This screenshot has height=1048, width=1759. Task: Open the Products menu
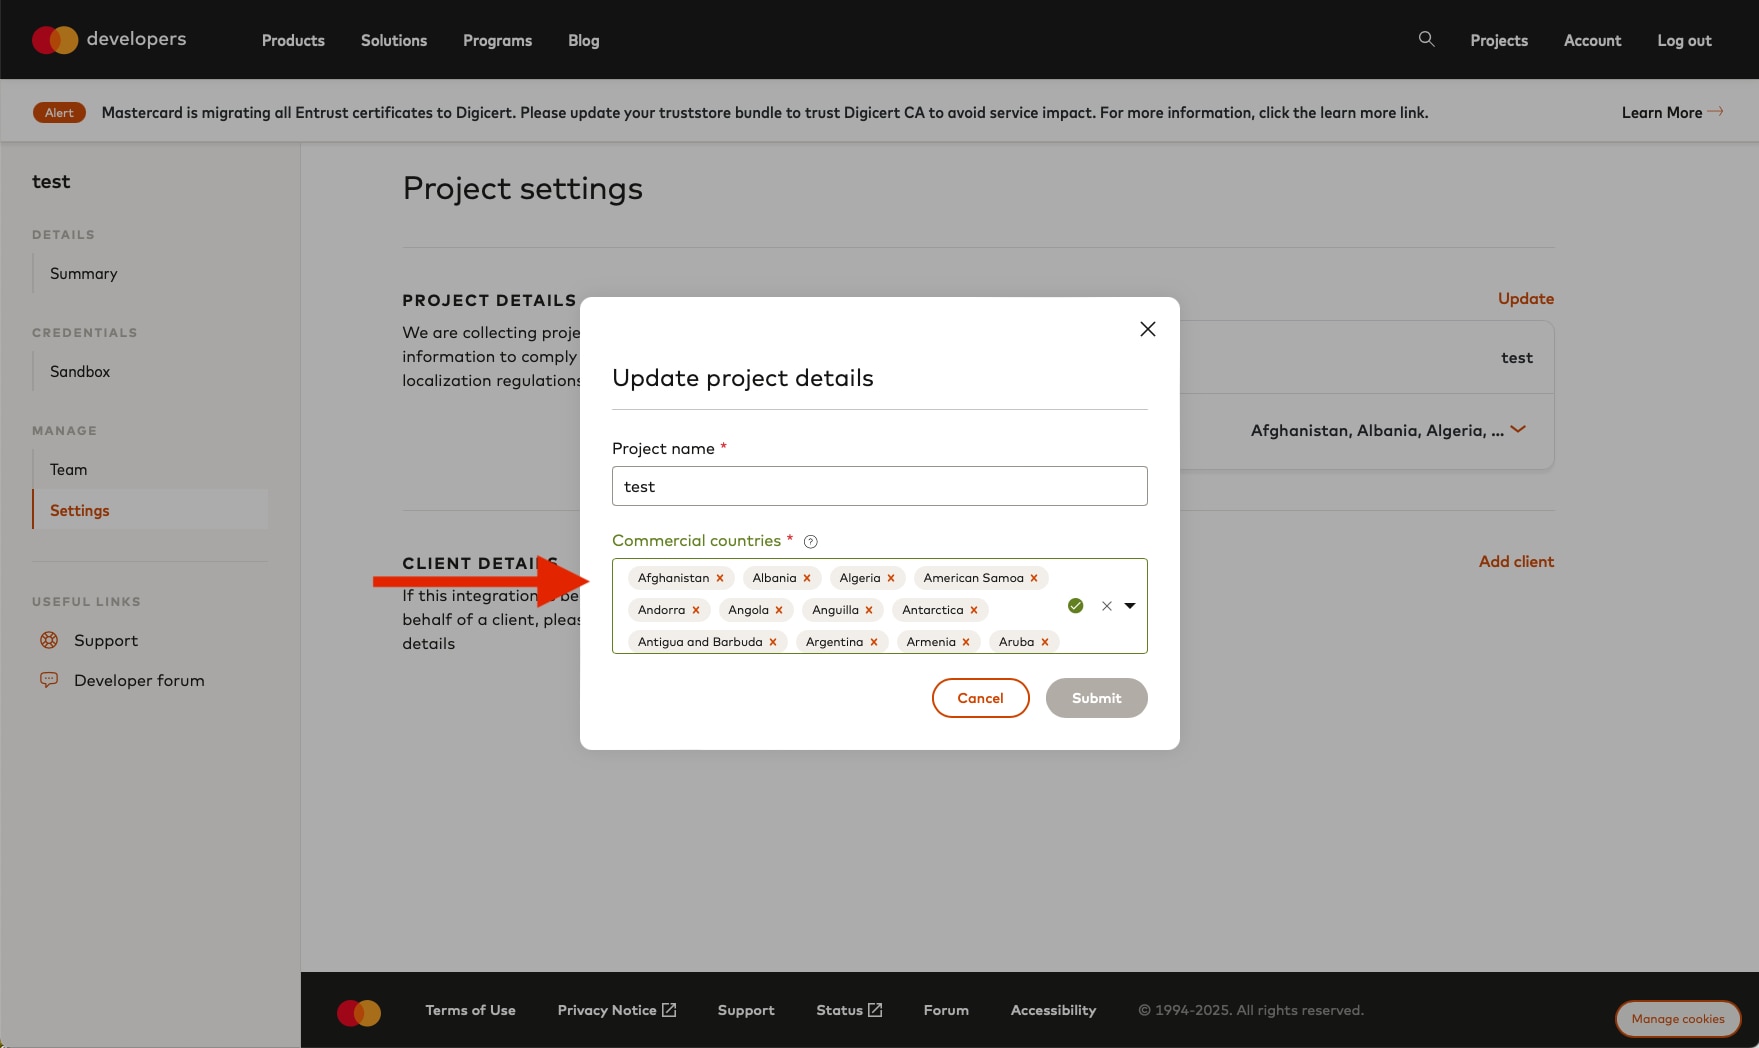(x=293, y=40)
